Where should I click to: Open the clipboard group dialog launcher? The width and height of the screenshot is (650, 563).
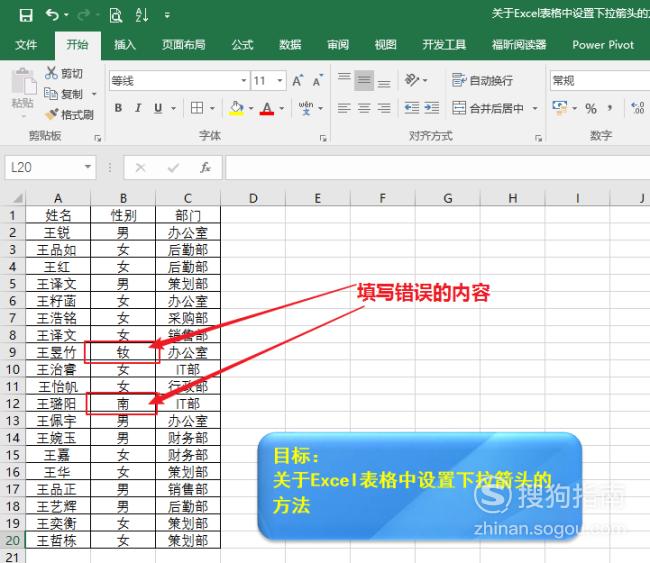point(98,138)
